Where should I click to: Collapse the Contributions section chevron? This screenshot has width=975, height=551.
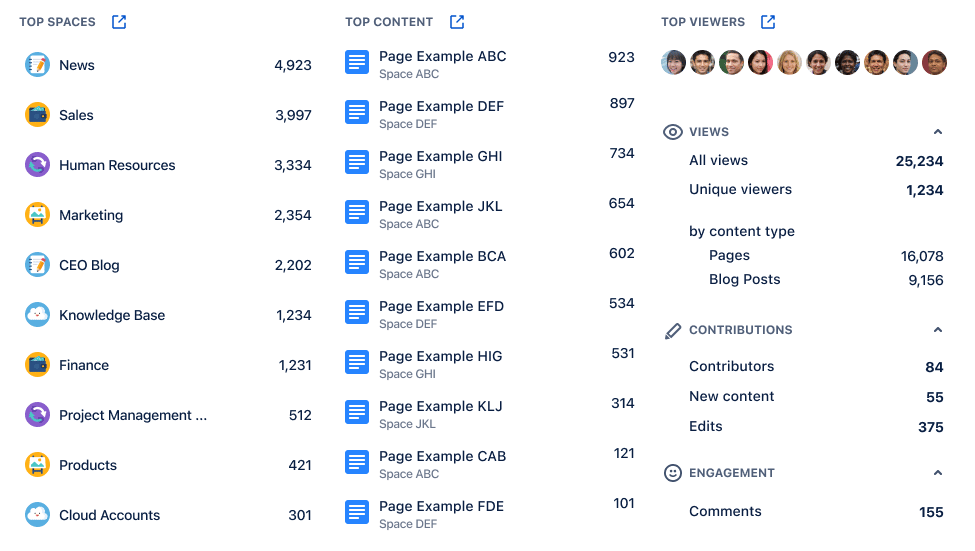tap(937, 330)
